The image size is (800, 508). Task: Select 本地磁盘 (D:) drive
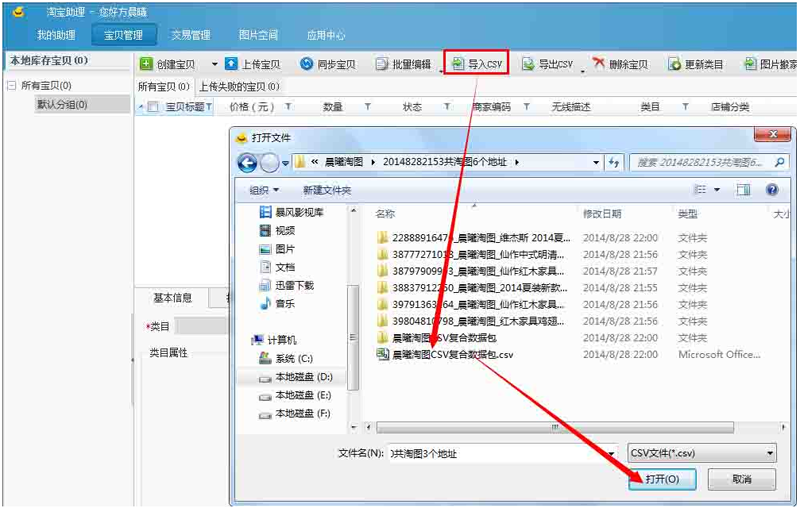pyautogui.click(x=296, y=377)
